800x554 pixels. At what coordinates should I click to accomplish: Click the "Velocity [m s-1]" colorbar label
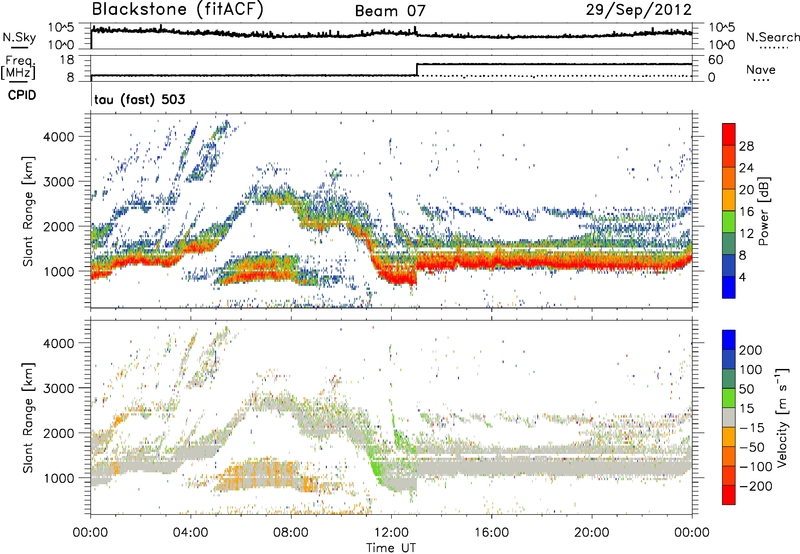[x=781, y=417]
